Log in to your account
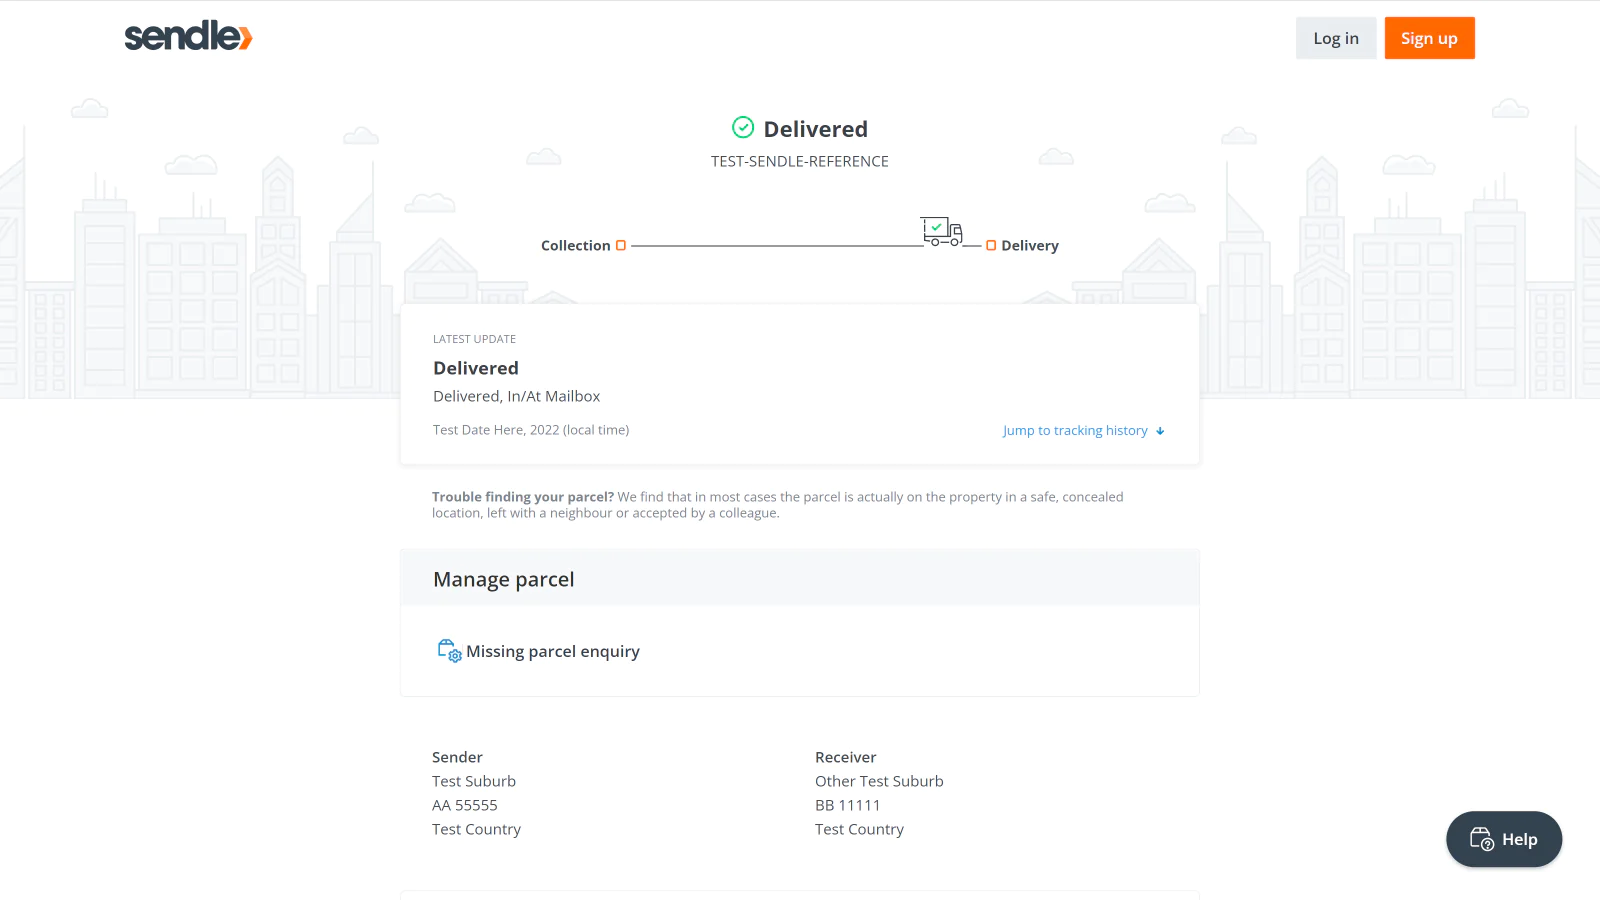 (1336, 38)
